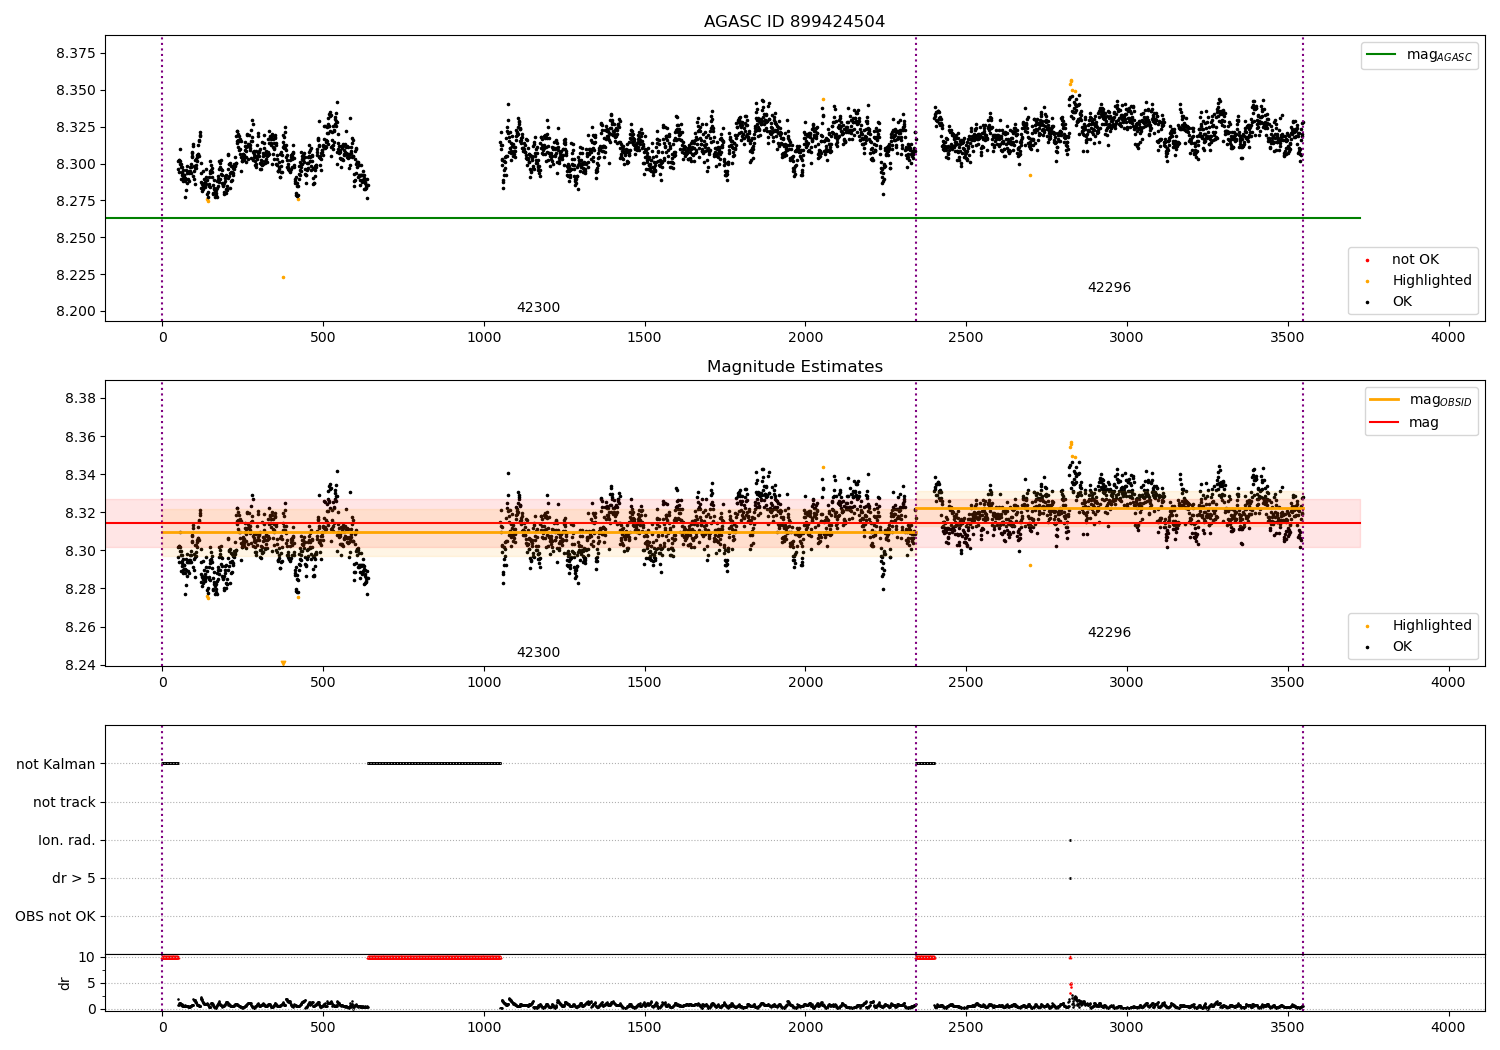1500x1050 pixels.
Task: Select the 'OBS not OK' row label
Action: [55, 917]
